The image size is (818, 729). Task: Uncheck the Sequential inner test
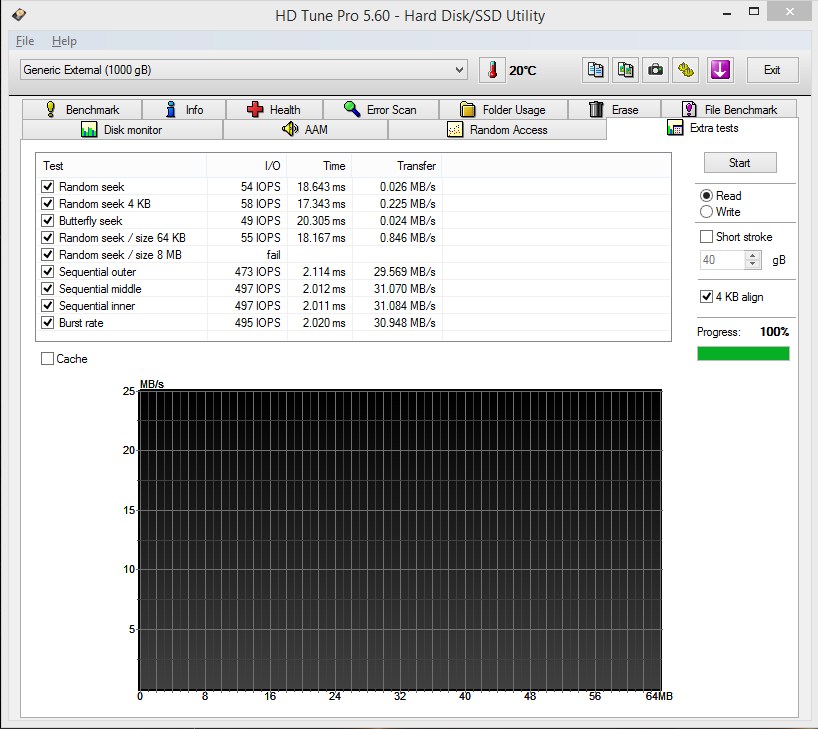(47, 305)
